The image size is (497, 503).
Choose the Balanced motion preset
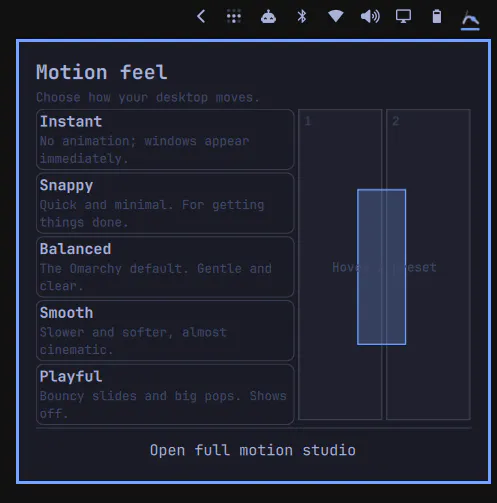[x=165, y=267]
